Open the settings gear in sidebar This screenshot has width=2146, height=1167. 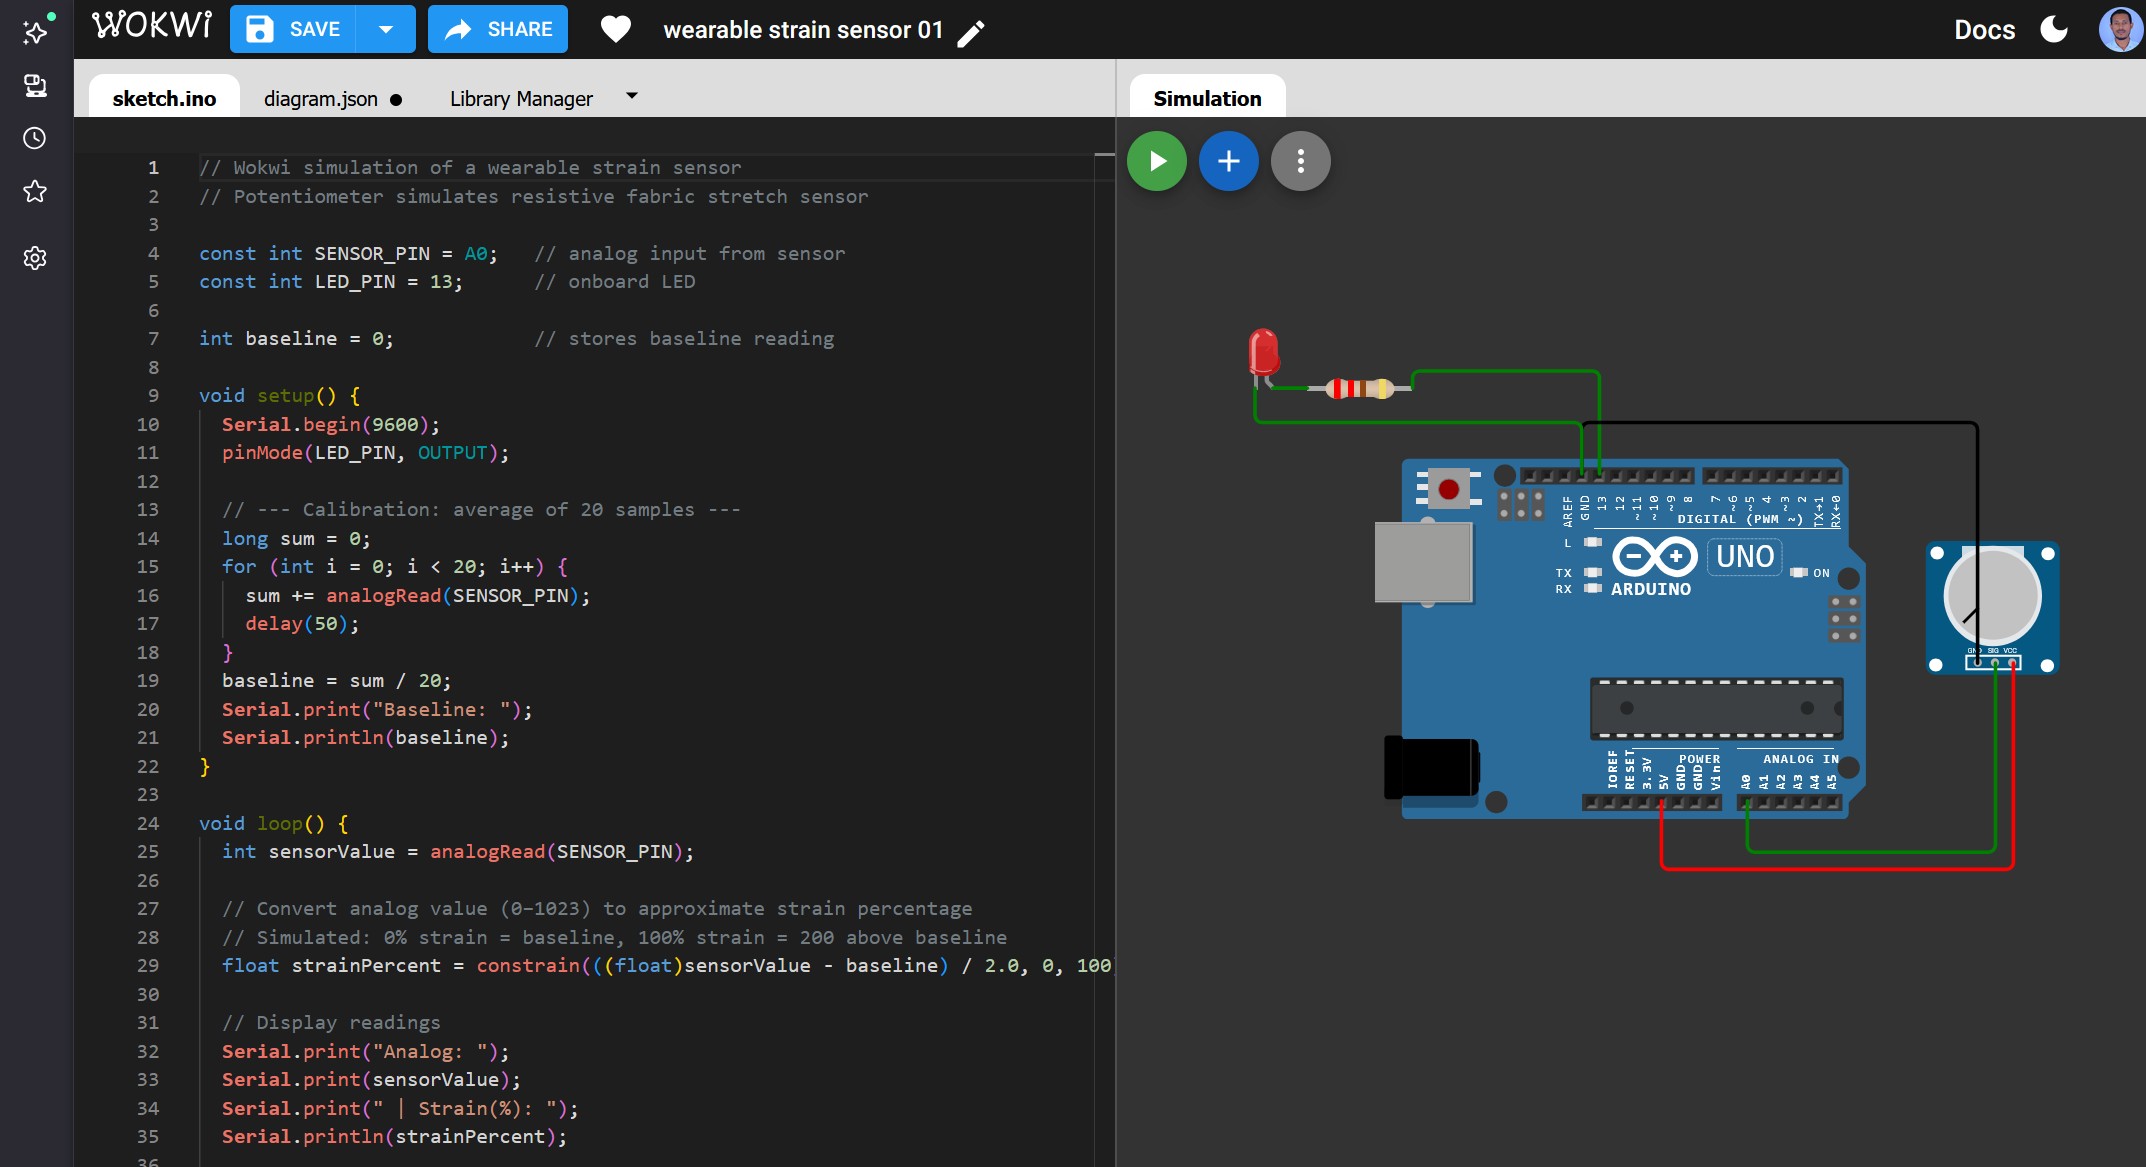35,258
